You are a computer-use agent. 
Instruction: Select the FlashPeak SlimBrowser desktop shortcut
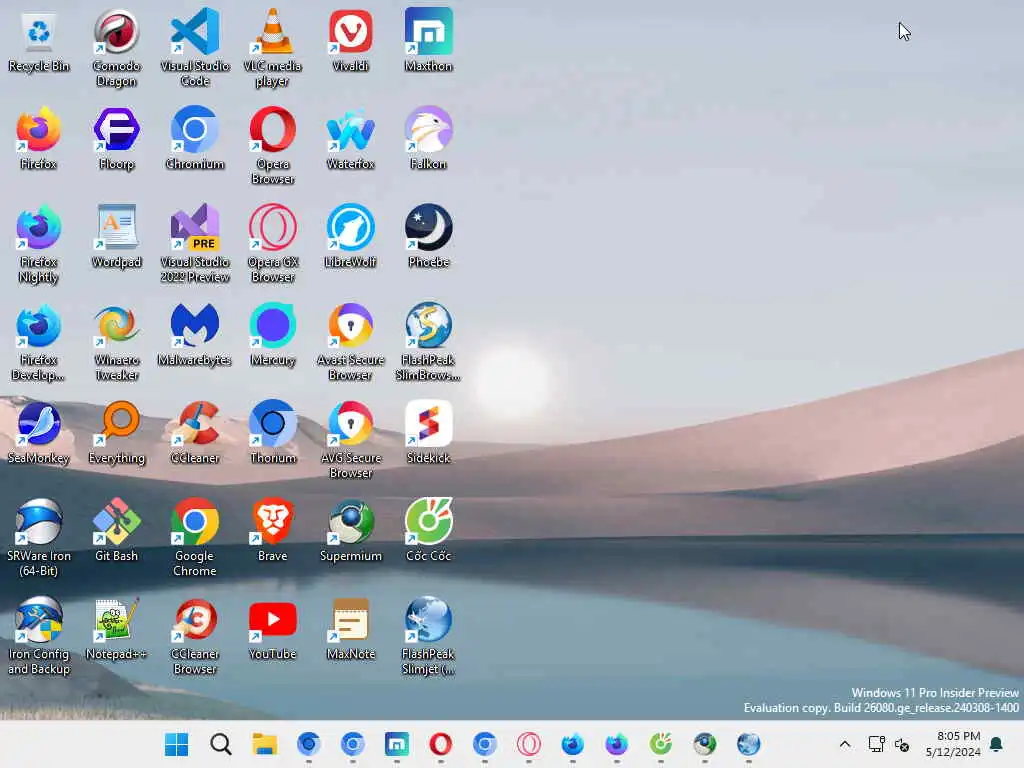pyautogui.click(x=428, y=342)
